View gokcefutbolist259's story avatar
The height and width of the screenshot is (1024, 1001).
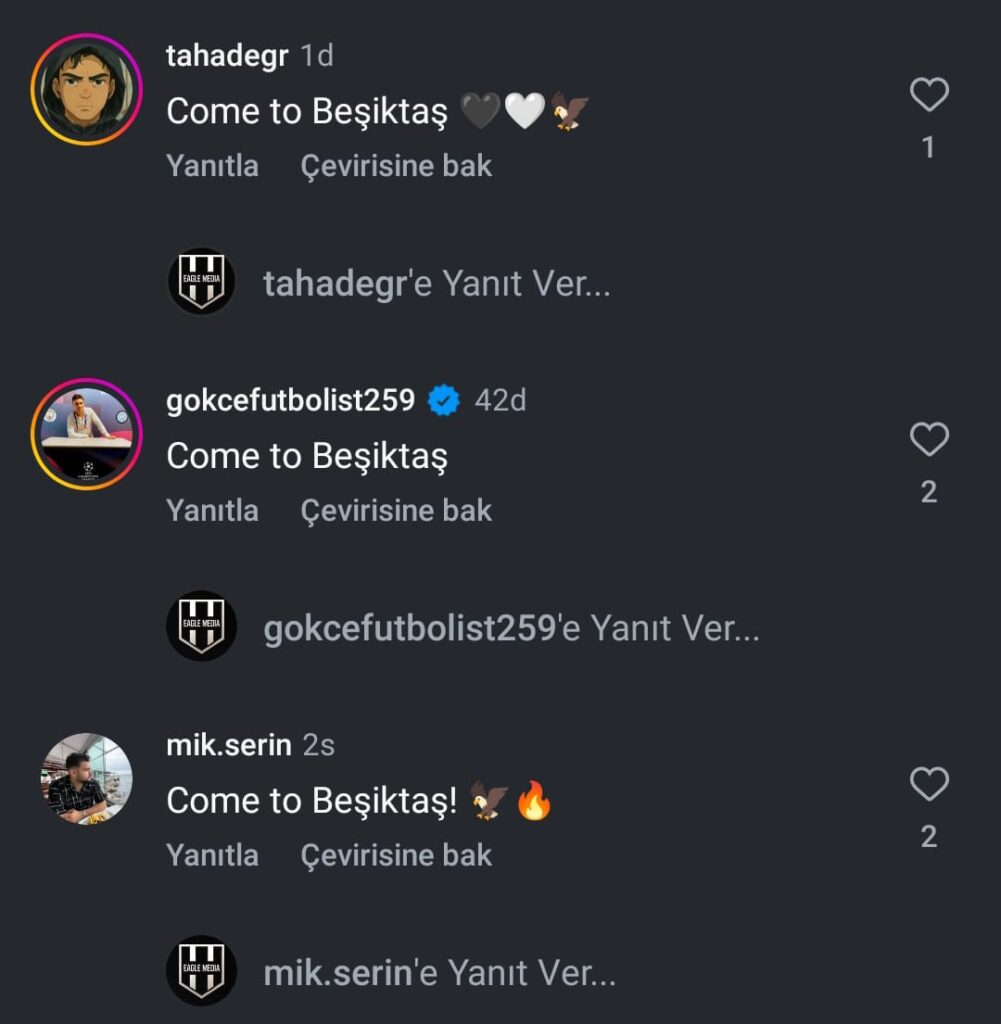tap(86, 434)
